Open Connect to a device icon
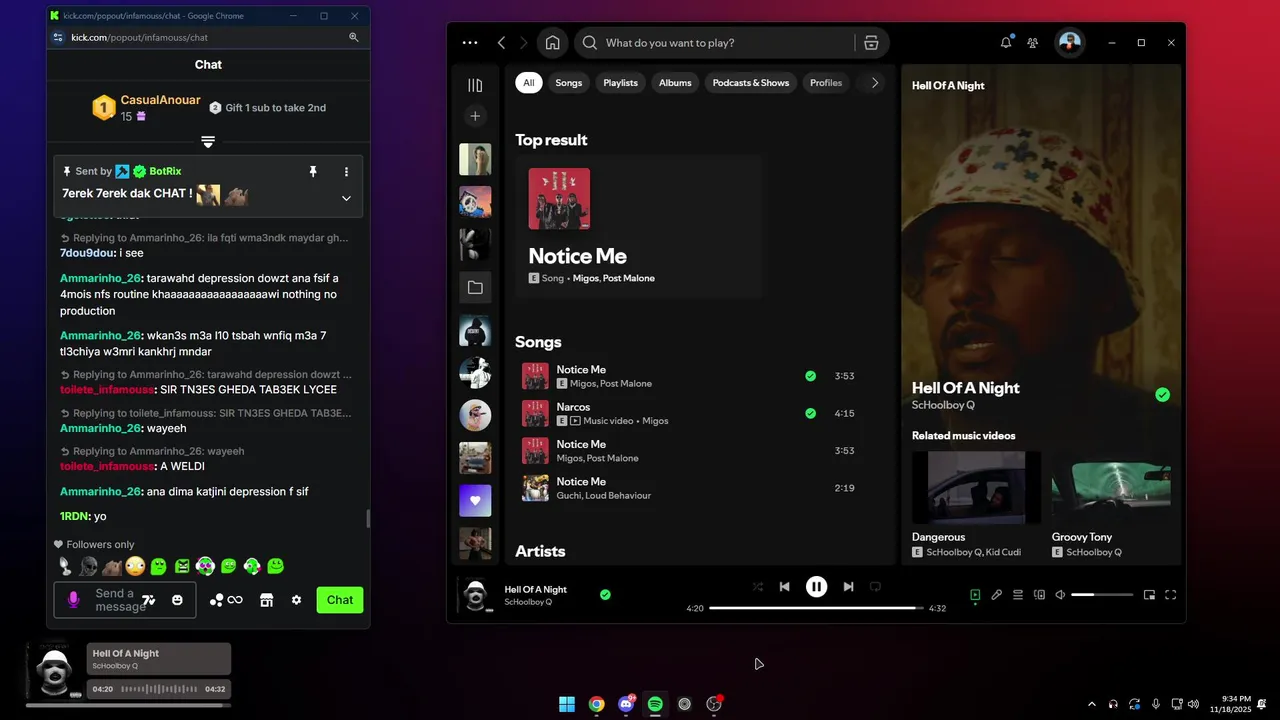 tap(1039, 595)
